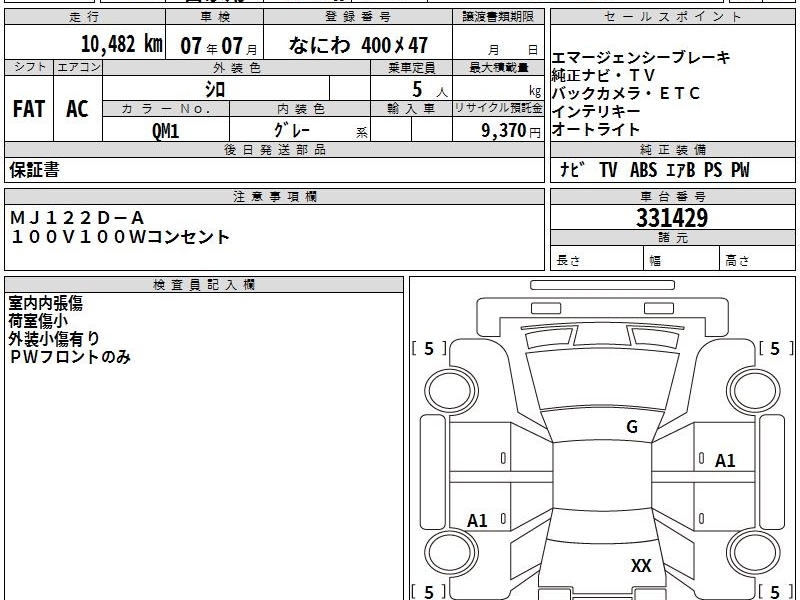Select the 保証書 entry
The height and width of the screenshot is (600, 800).
[x=34, y=170]
